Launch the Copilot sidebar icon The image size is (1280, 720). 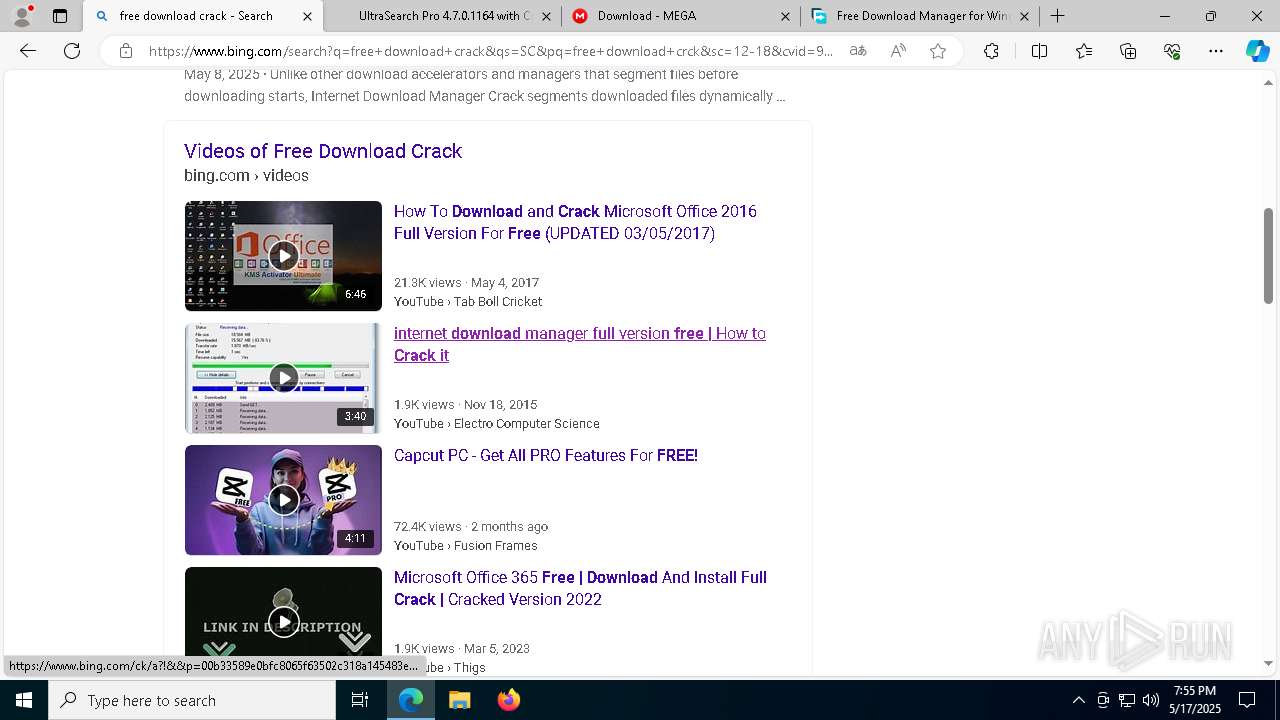point(1257,51)
